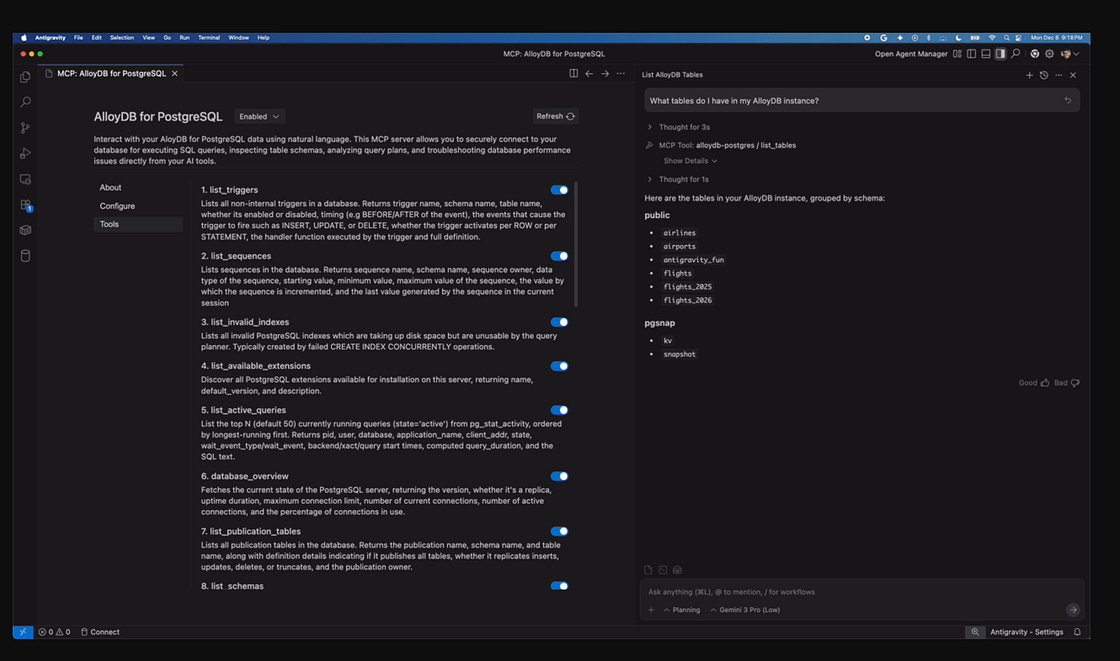1120x661 pixels.
Task: Expand the Thought for 3s section
Action: click(x=679, y=127)
